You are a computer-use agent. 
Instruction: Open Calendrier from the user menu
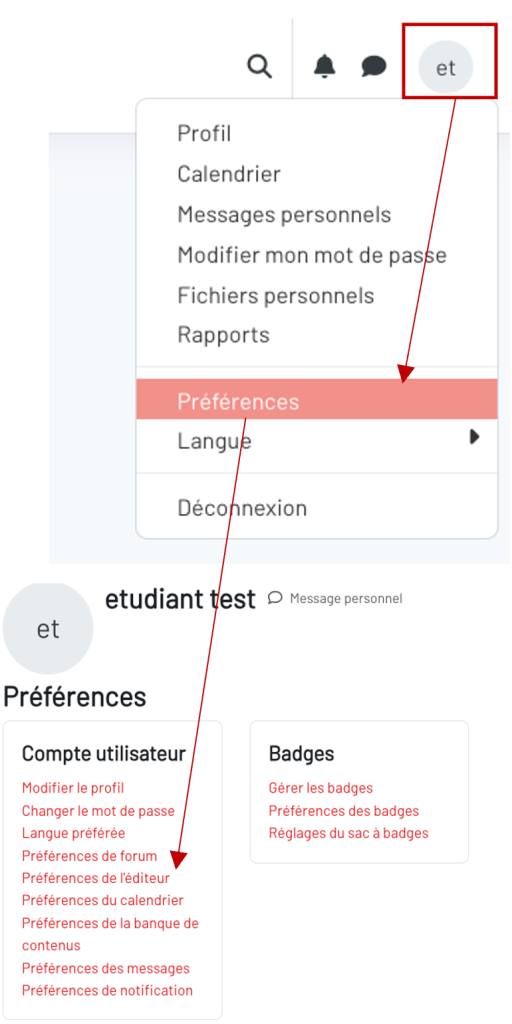click(x=229, y=174)
